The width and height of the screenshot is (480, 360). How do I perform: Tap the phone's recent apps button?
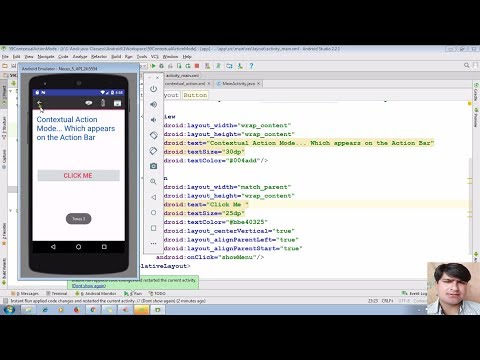point(104,247)
